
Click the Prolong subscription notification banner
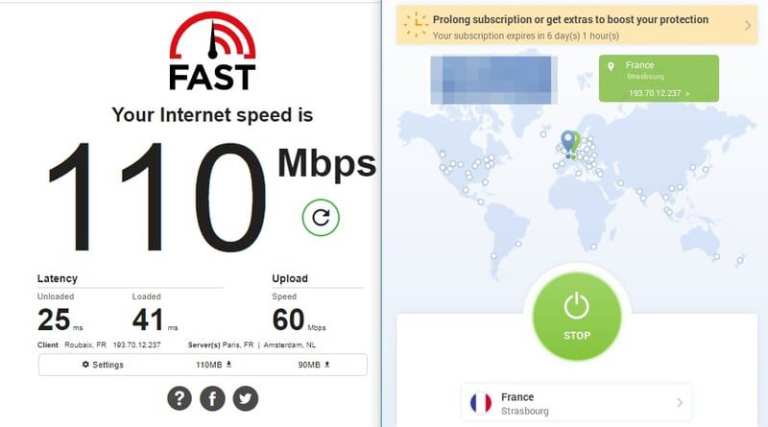point(576,25)
